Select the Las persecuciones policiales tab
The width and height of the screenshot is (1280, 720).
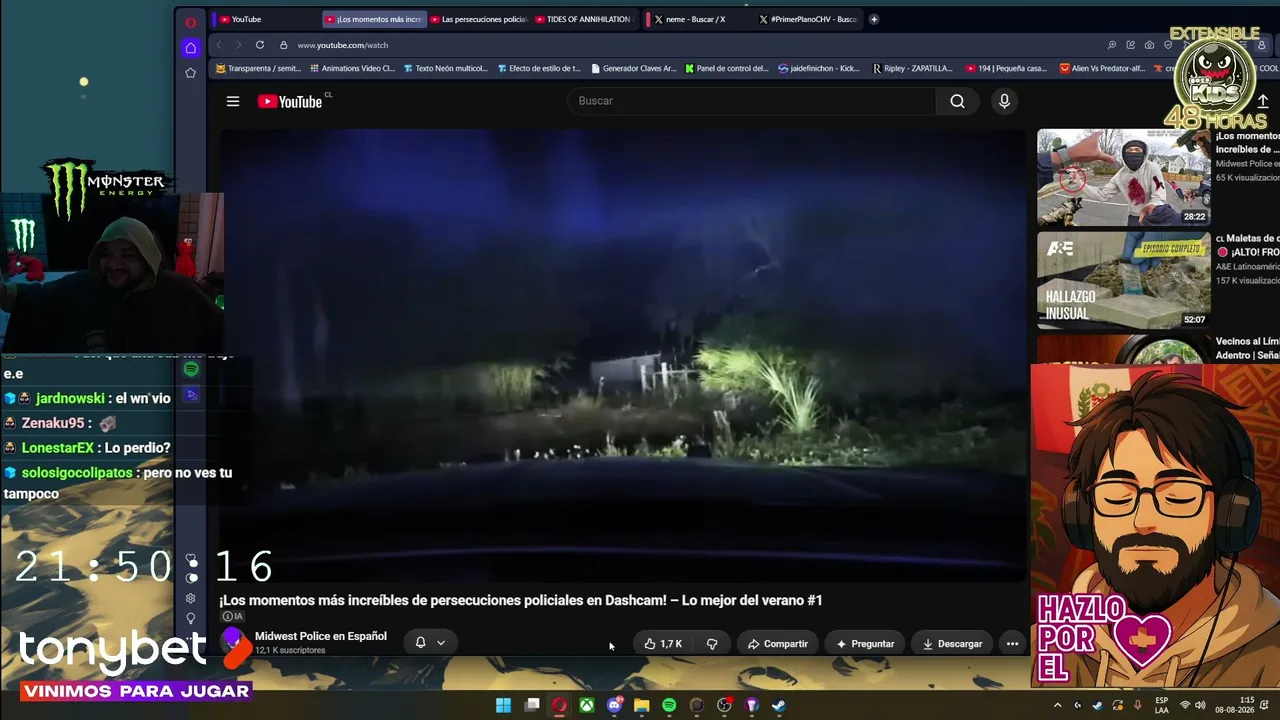(478, 19)
